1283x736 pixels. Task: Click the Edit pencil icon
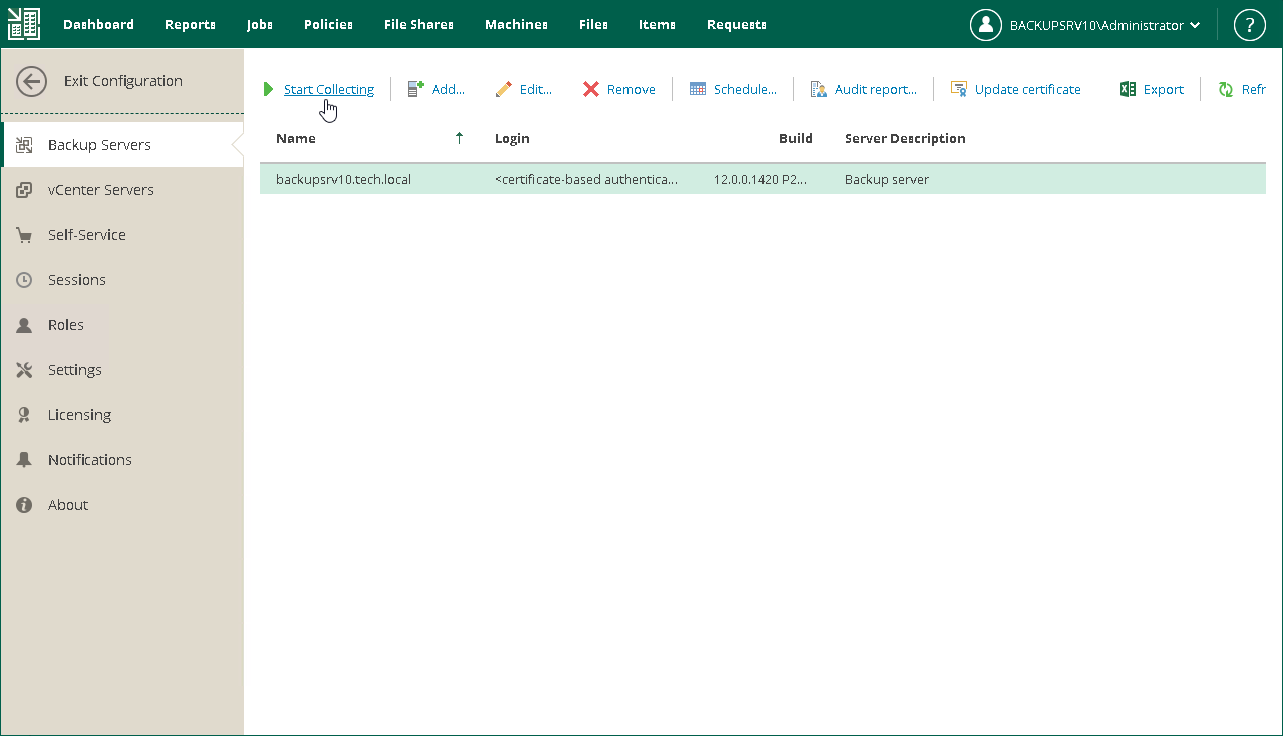coord(504,90)
